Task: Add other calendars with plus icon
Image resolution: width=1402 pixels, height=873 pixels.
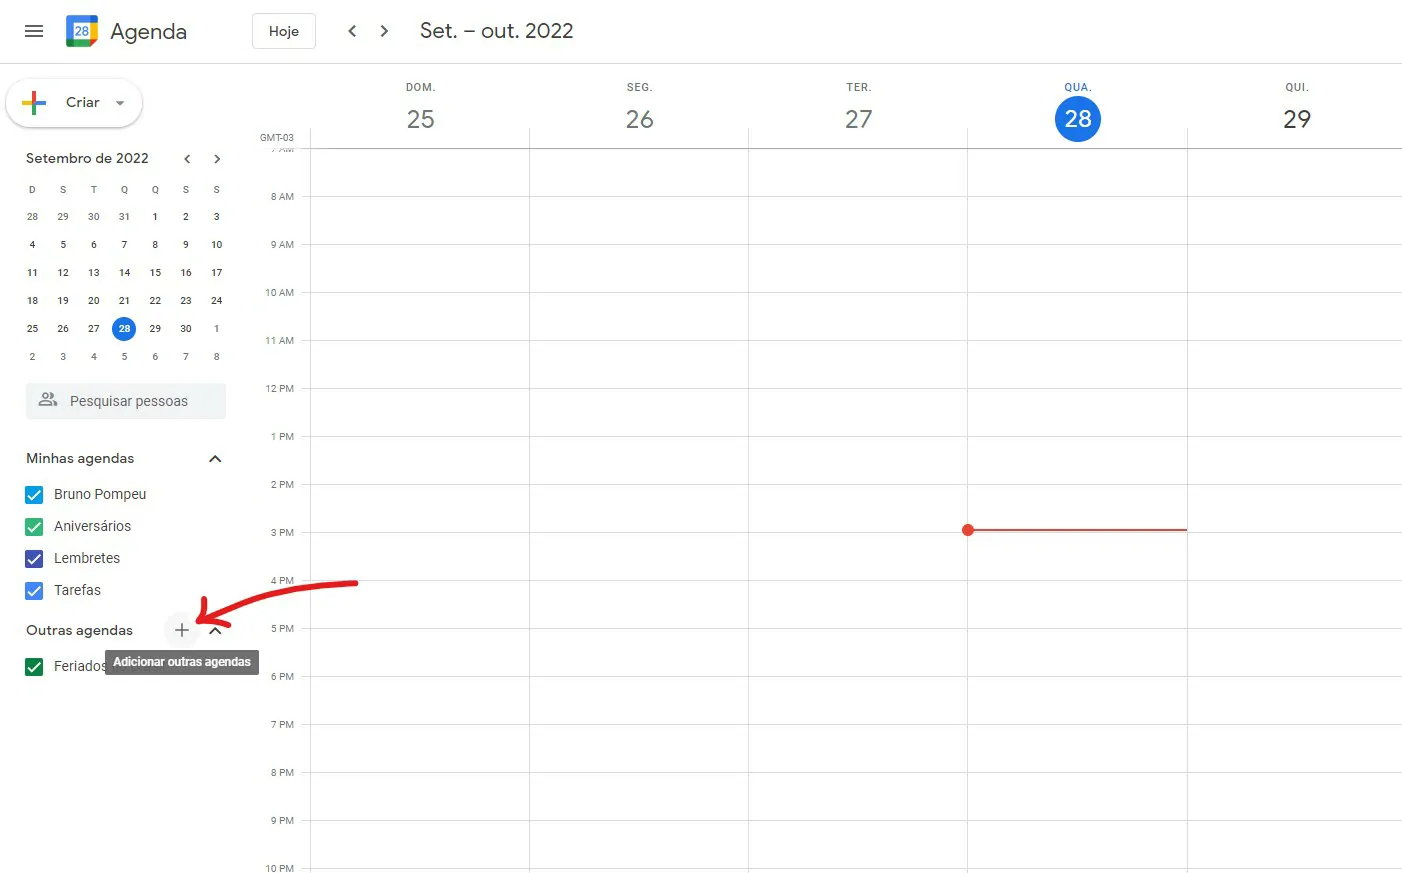Action: click(x=181, y=630)
